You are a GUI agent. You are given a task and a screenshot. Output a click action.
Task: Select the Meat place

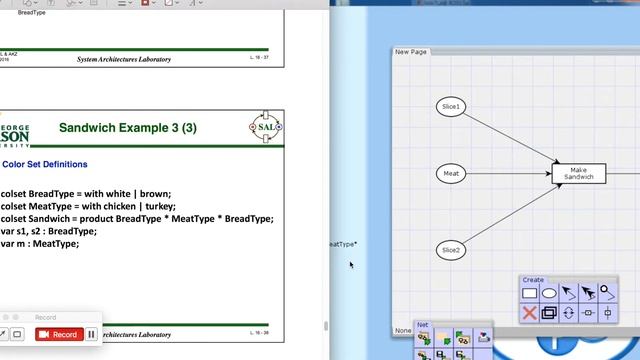451,173
